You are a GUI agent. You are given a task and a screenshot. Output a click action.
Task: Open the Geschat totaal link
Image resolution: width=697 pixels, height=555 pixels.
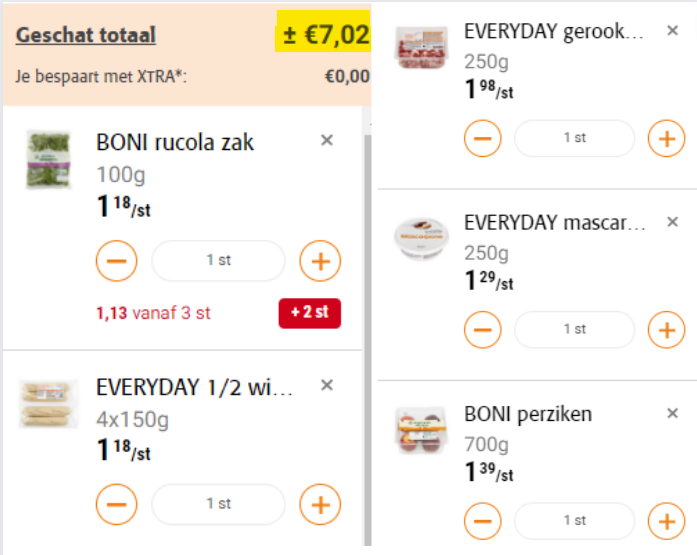pyautogui.click(x=86, y=35)
